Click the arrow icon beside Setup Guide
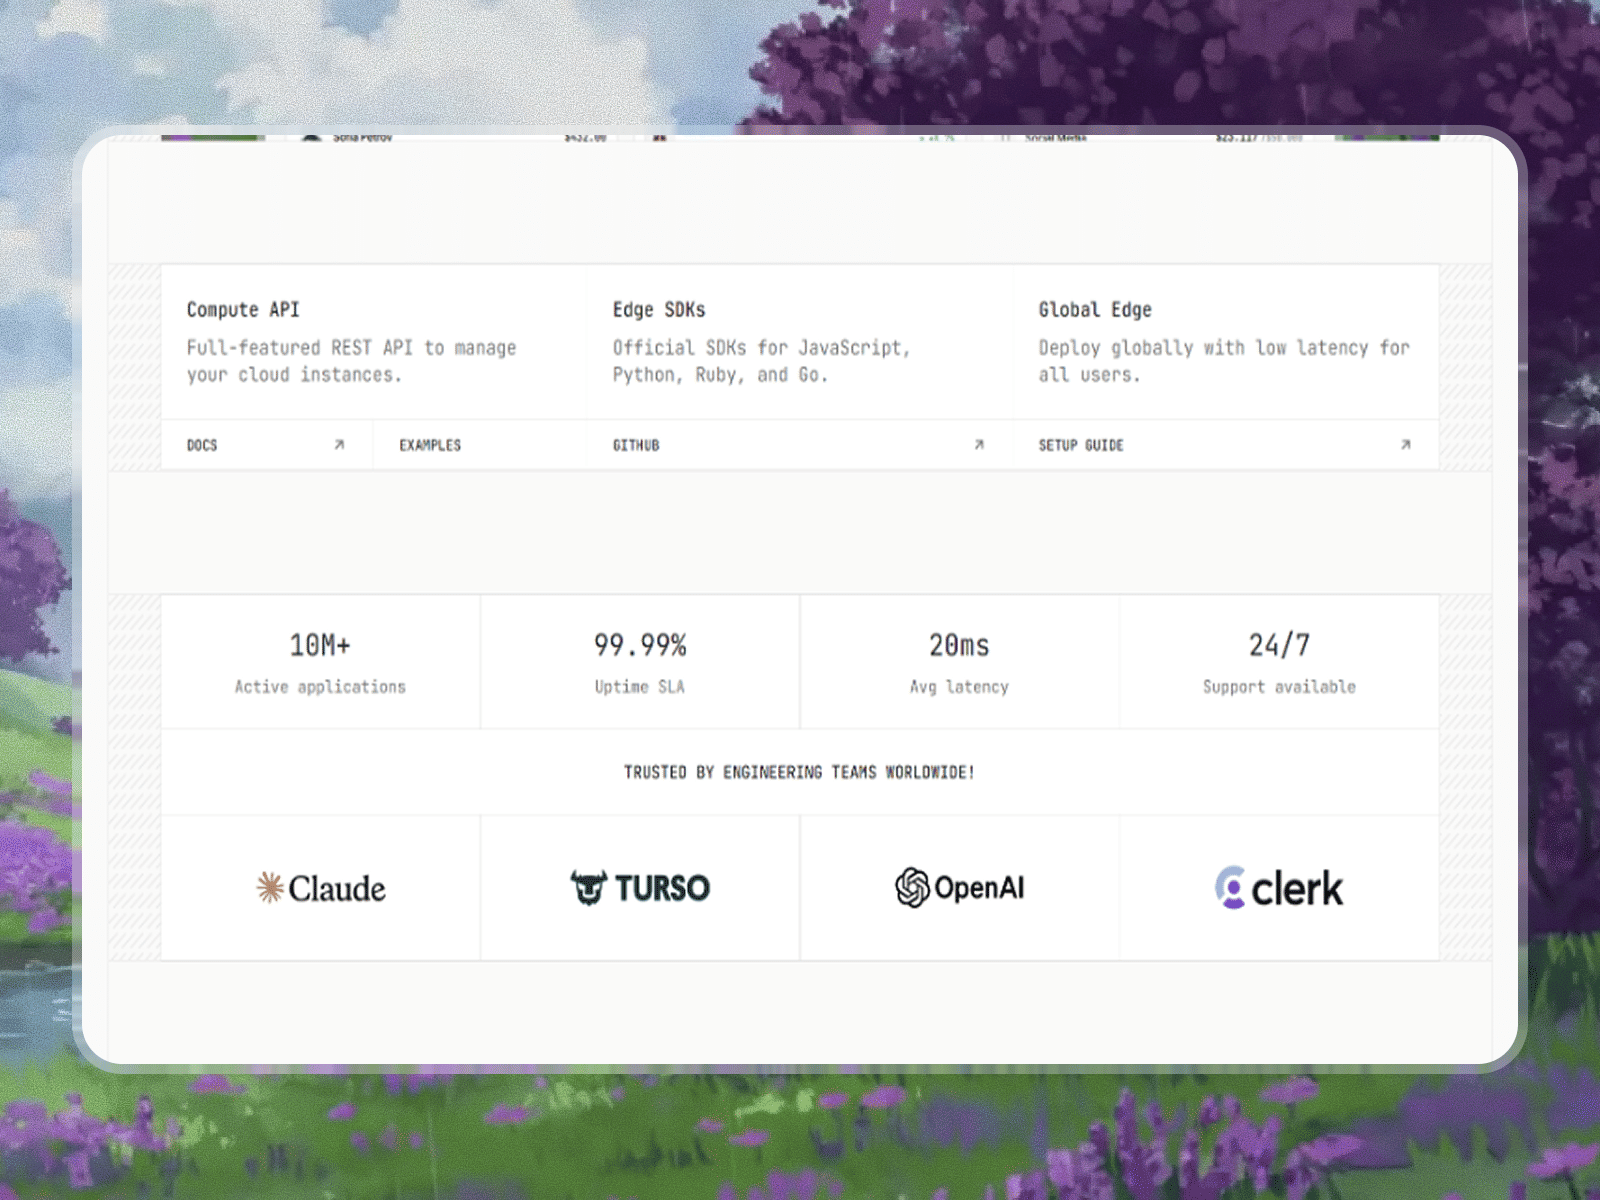 pyautogui.click(x=1405, y=445)
